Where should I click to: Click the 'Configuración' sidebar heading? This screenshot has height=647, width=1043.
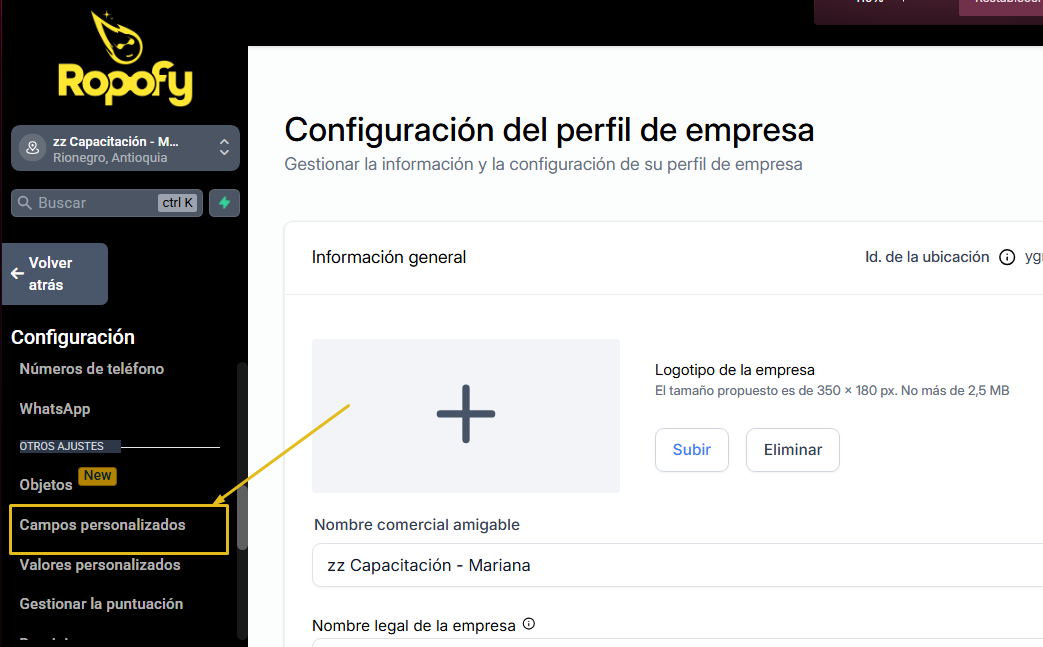coord(73,337)
